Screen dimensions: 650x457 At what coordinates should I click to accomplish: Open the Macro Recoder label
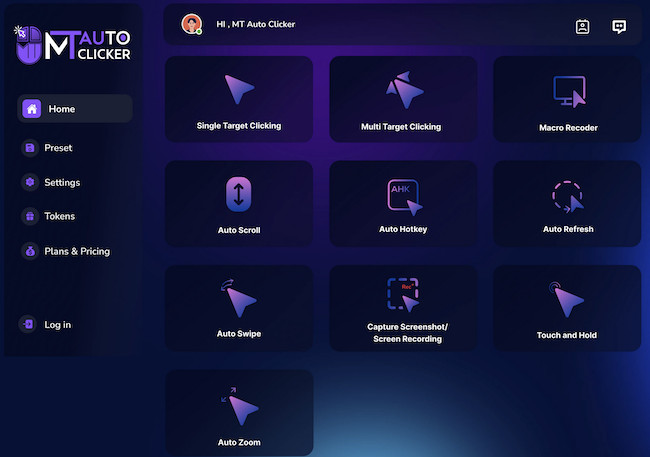(568, 128)
